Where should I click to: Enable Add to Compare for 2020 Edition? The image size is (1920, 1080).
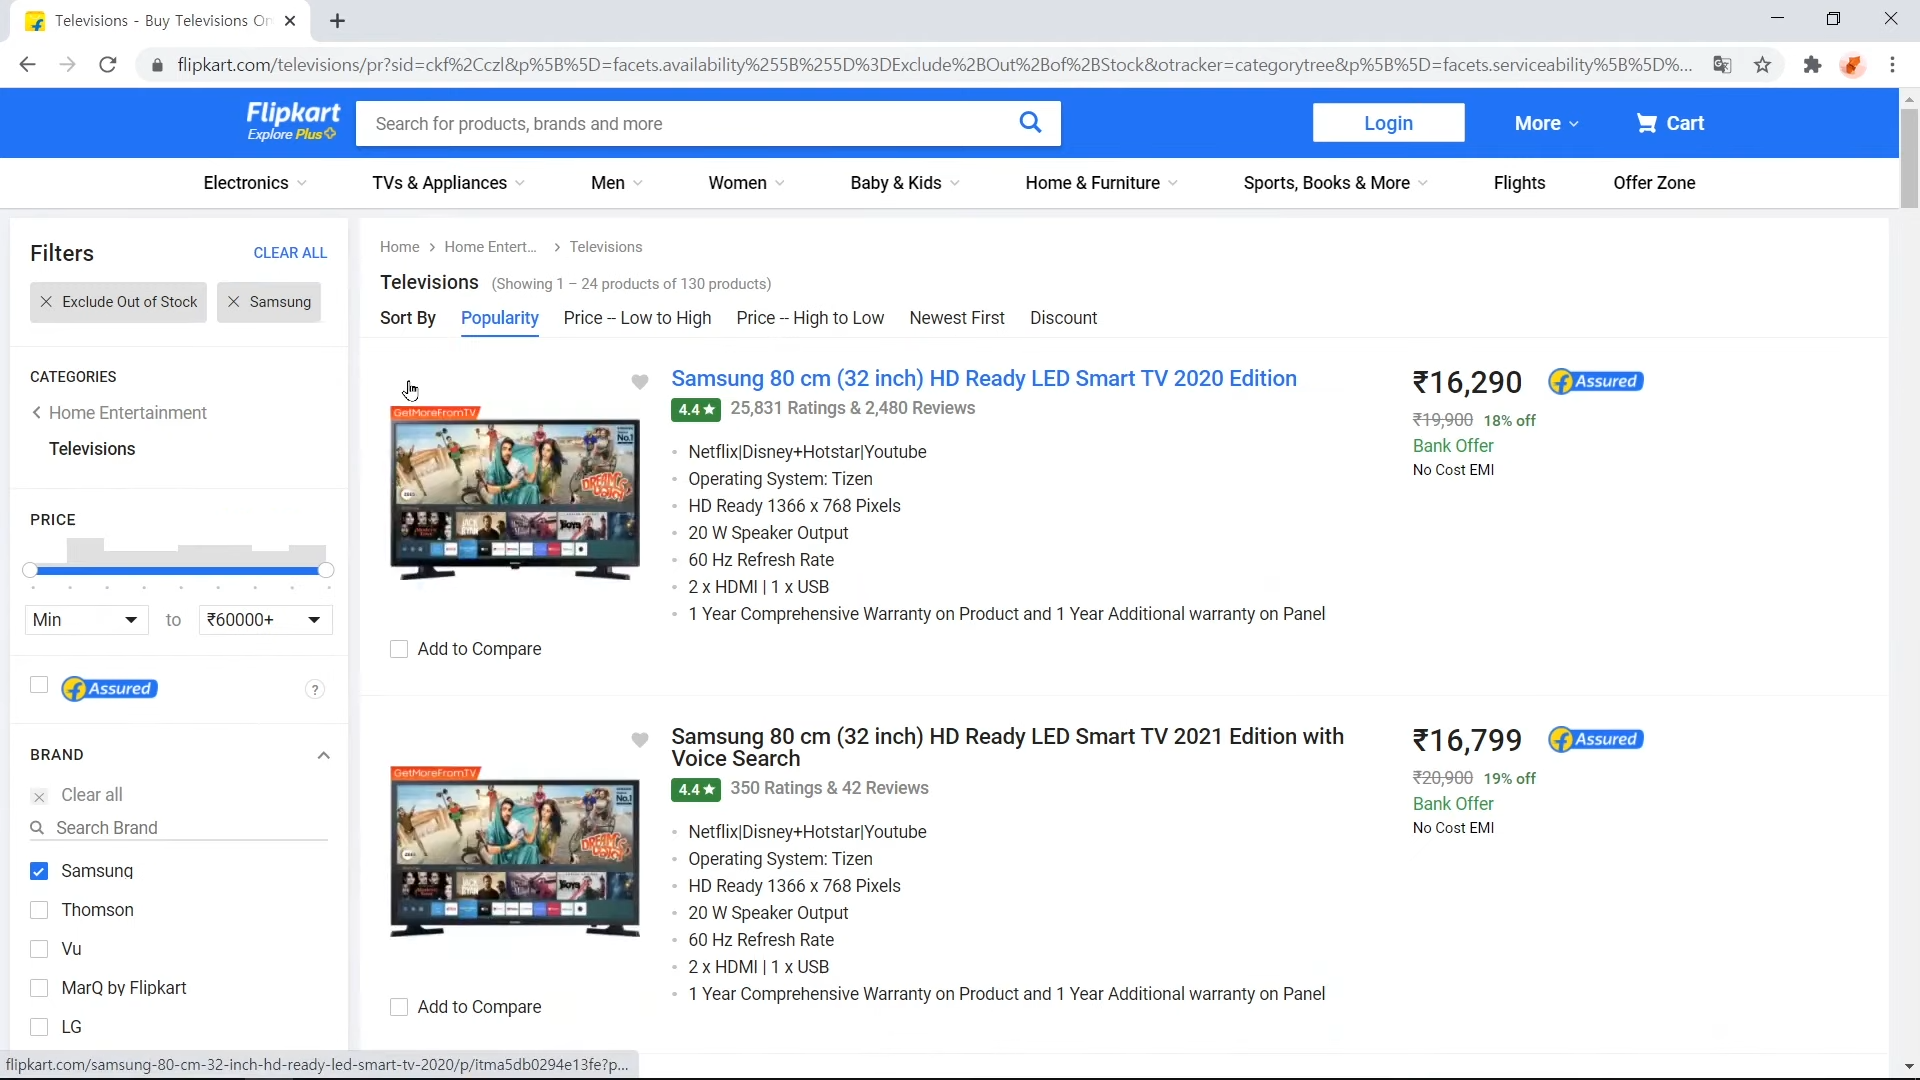pos(399,650)
